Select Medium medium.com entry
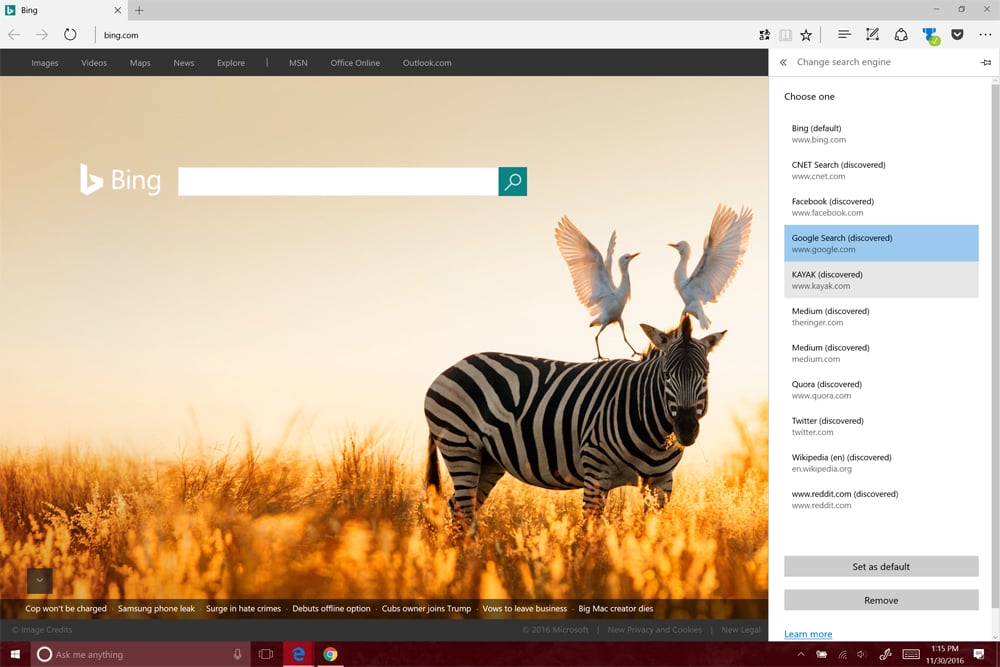 [x=881, y=353]
